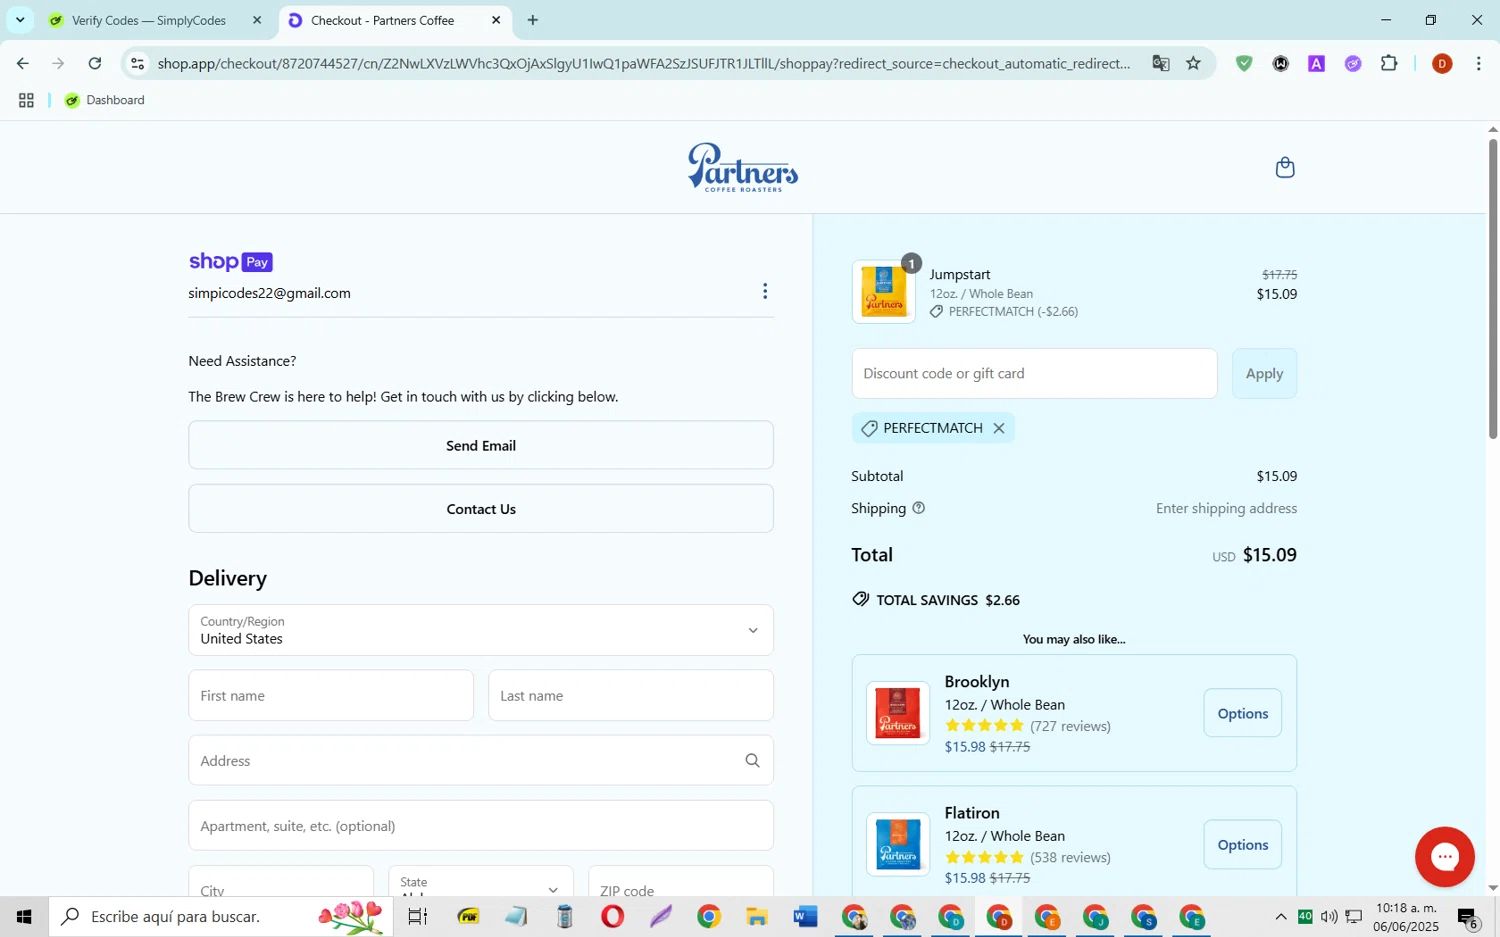Open the Extensions puzzle icon
Viewport: 1500px width, 937px height.
tap(1389, 64)
